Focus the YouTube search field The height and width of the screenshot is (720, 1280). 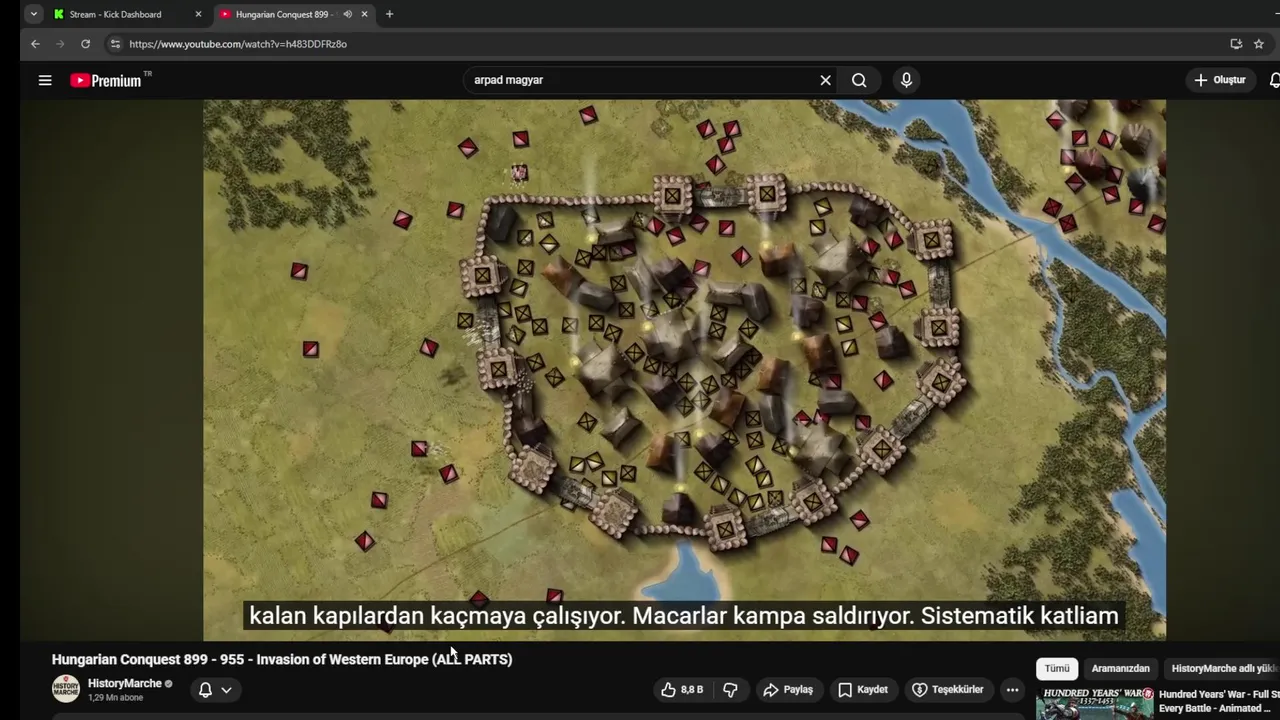point(640,80)
